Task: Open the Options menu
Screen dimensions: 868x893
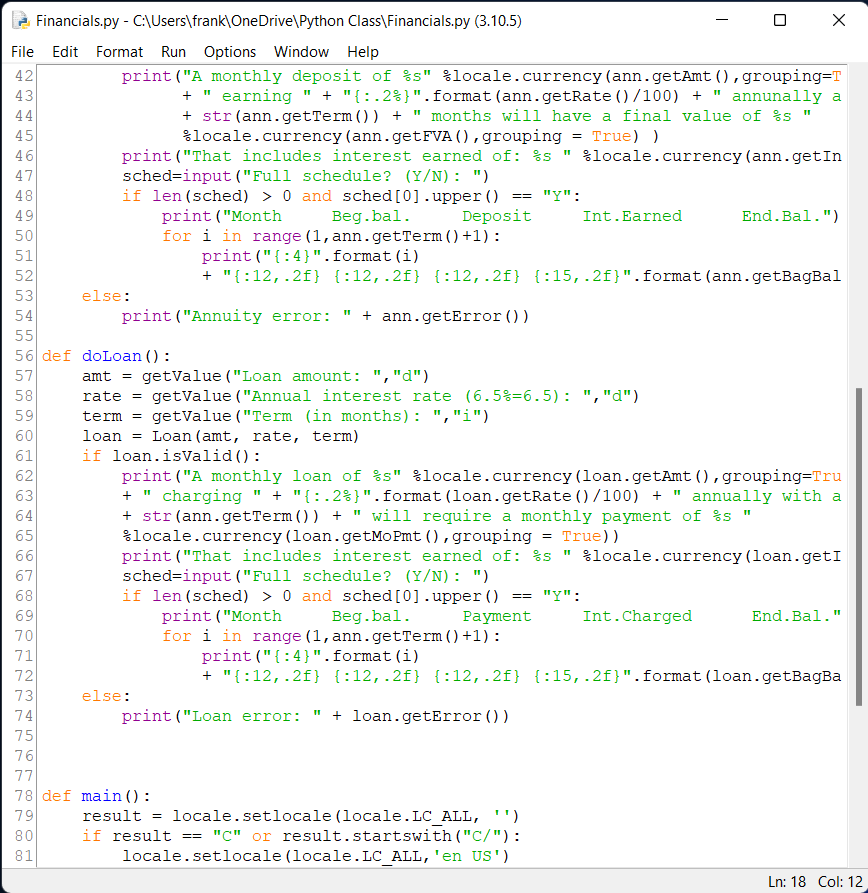Action: 230,52
